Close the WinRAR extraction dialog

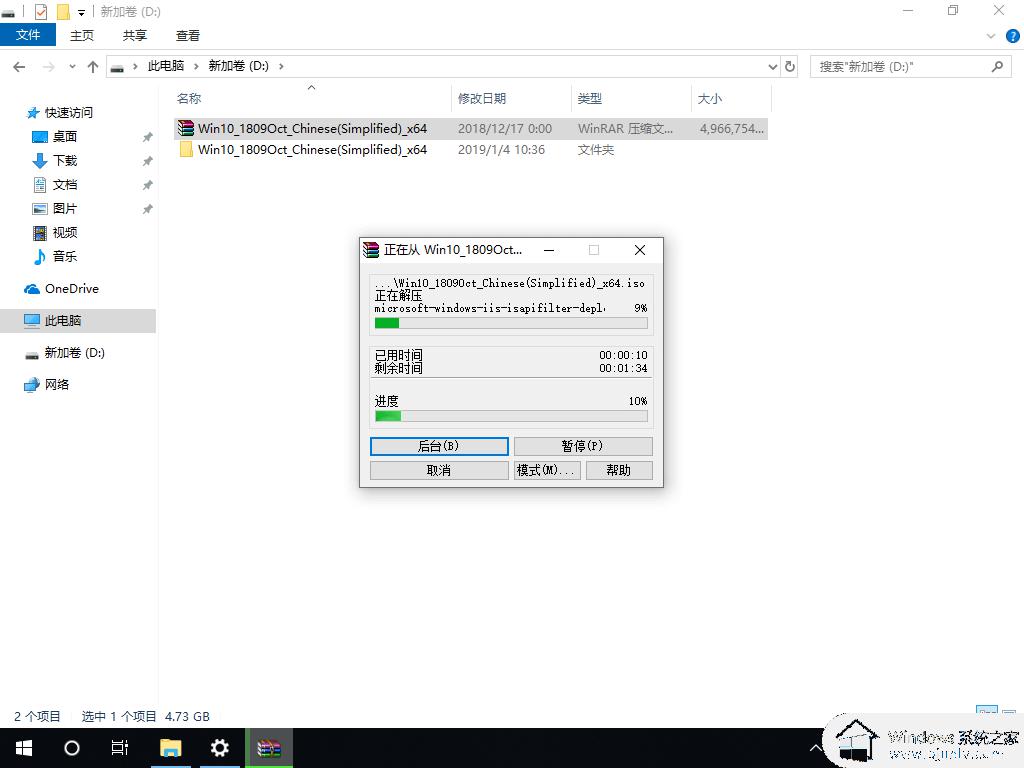click(x=640, y=250)
